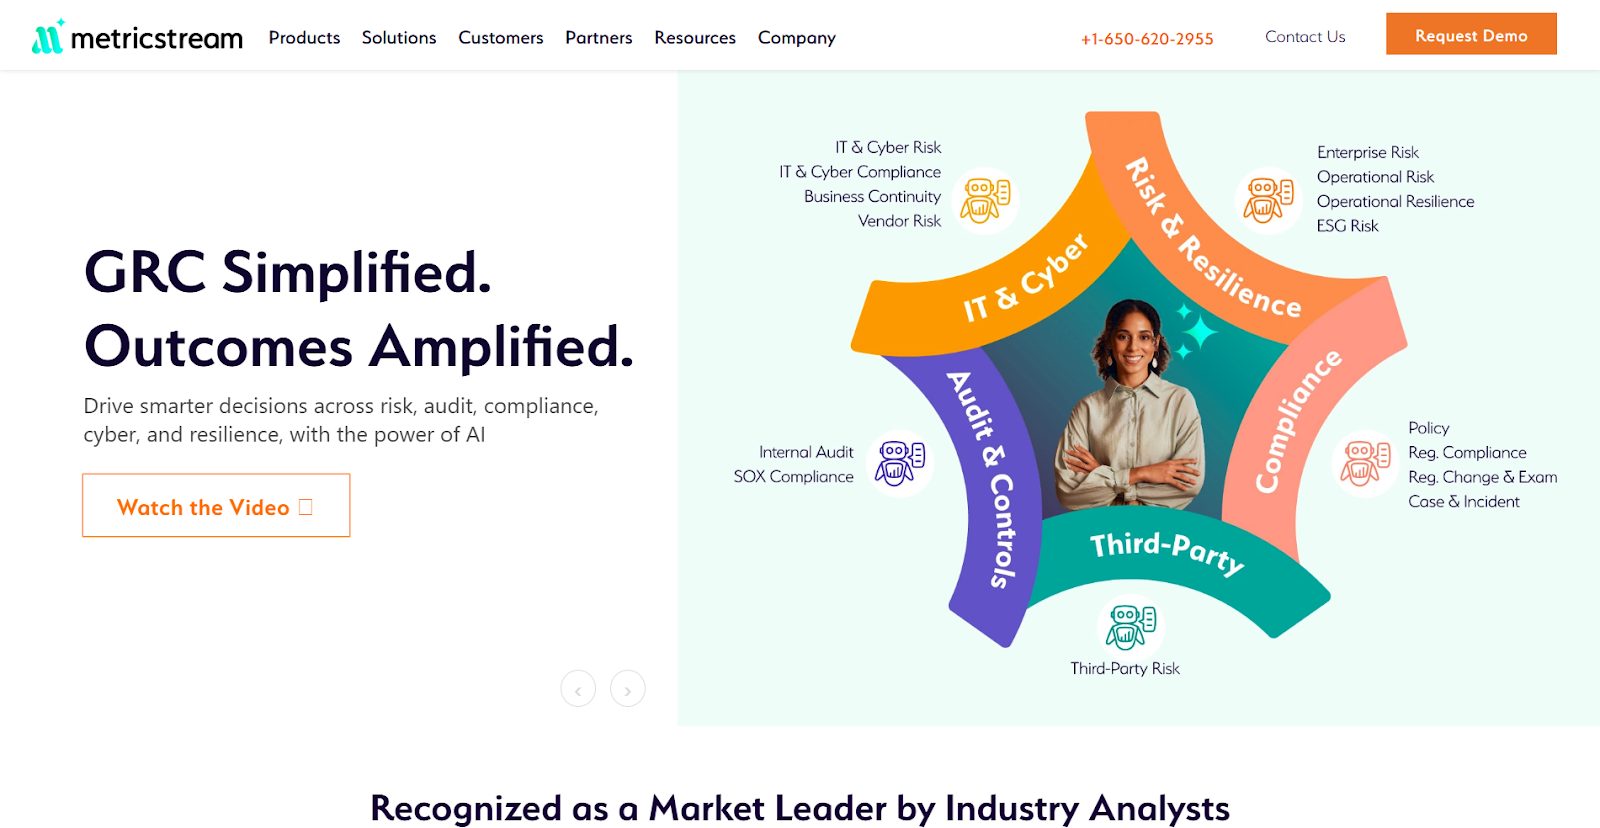Click the teal Third-Party robot icon

1131,626
